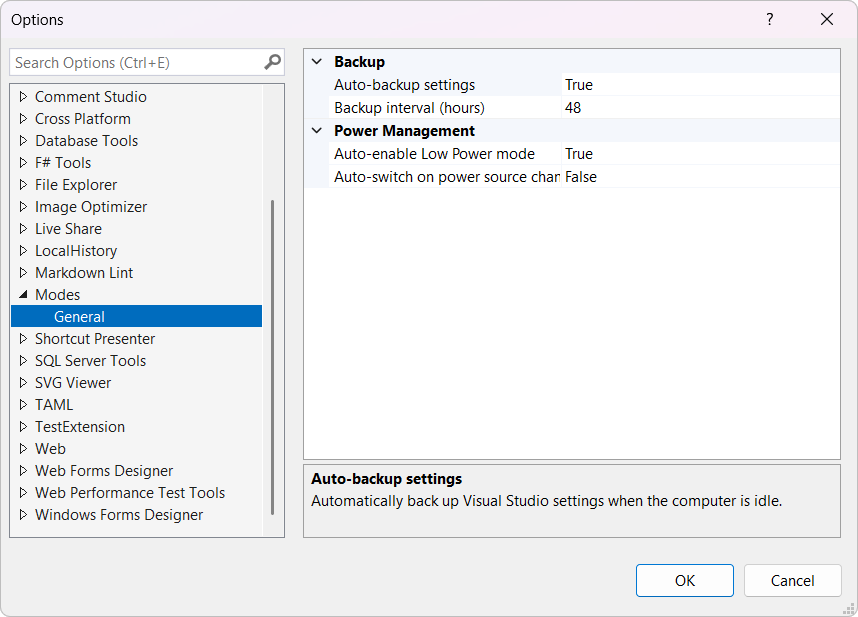Select the Web Forms Designer category

tap(104, 471)
